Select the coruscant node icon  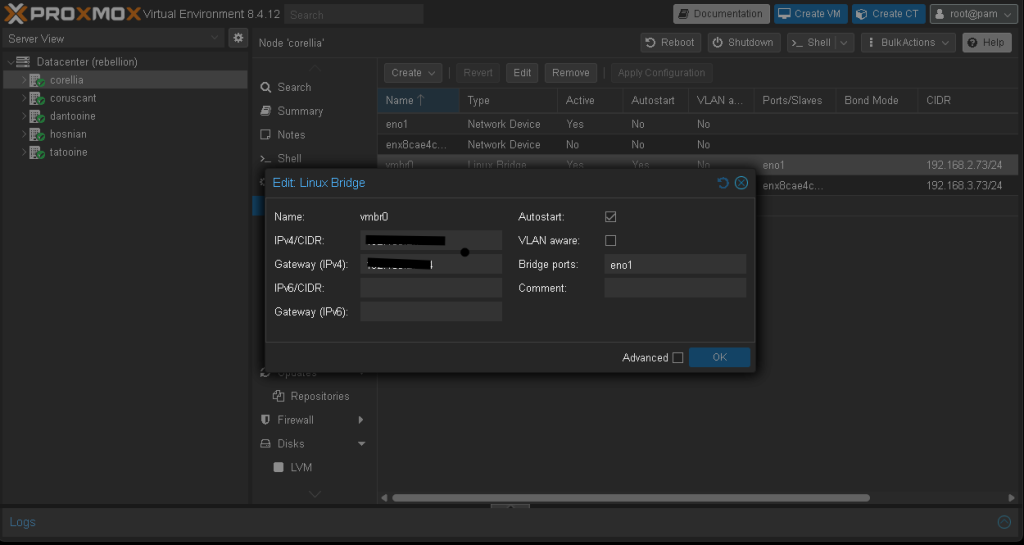coord(37,99)
